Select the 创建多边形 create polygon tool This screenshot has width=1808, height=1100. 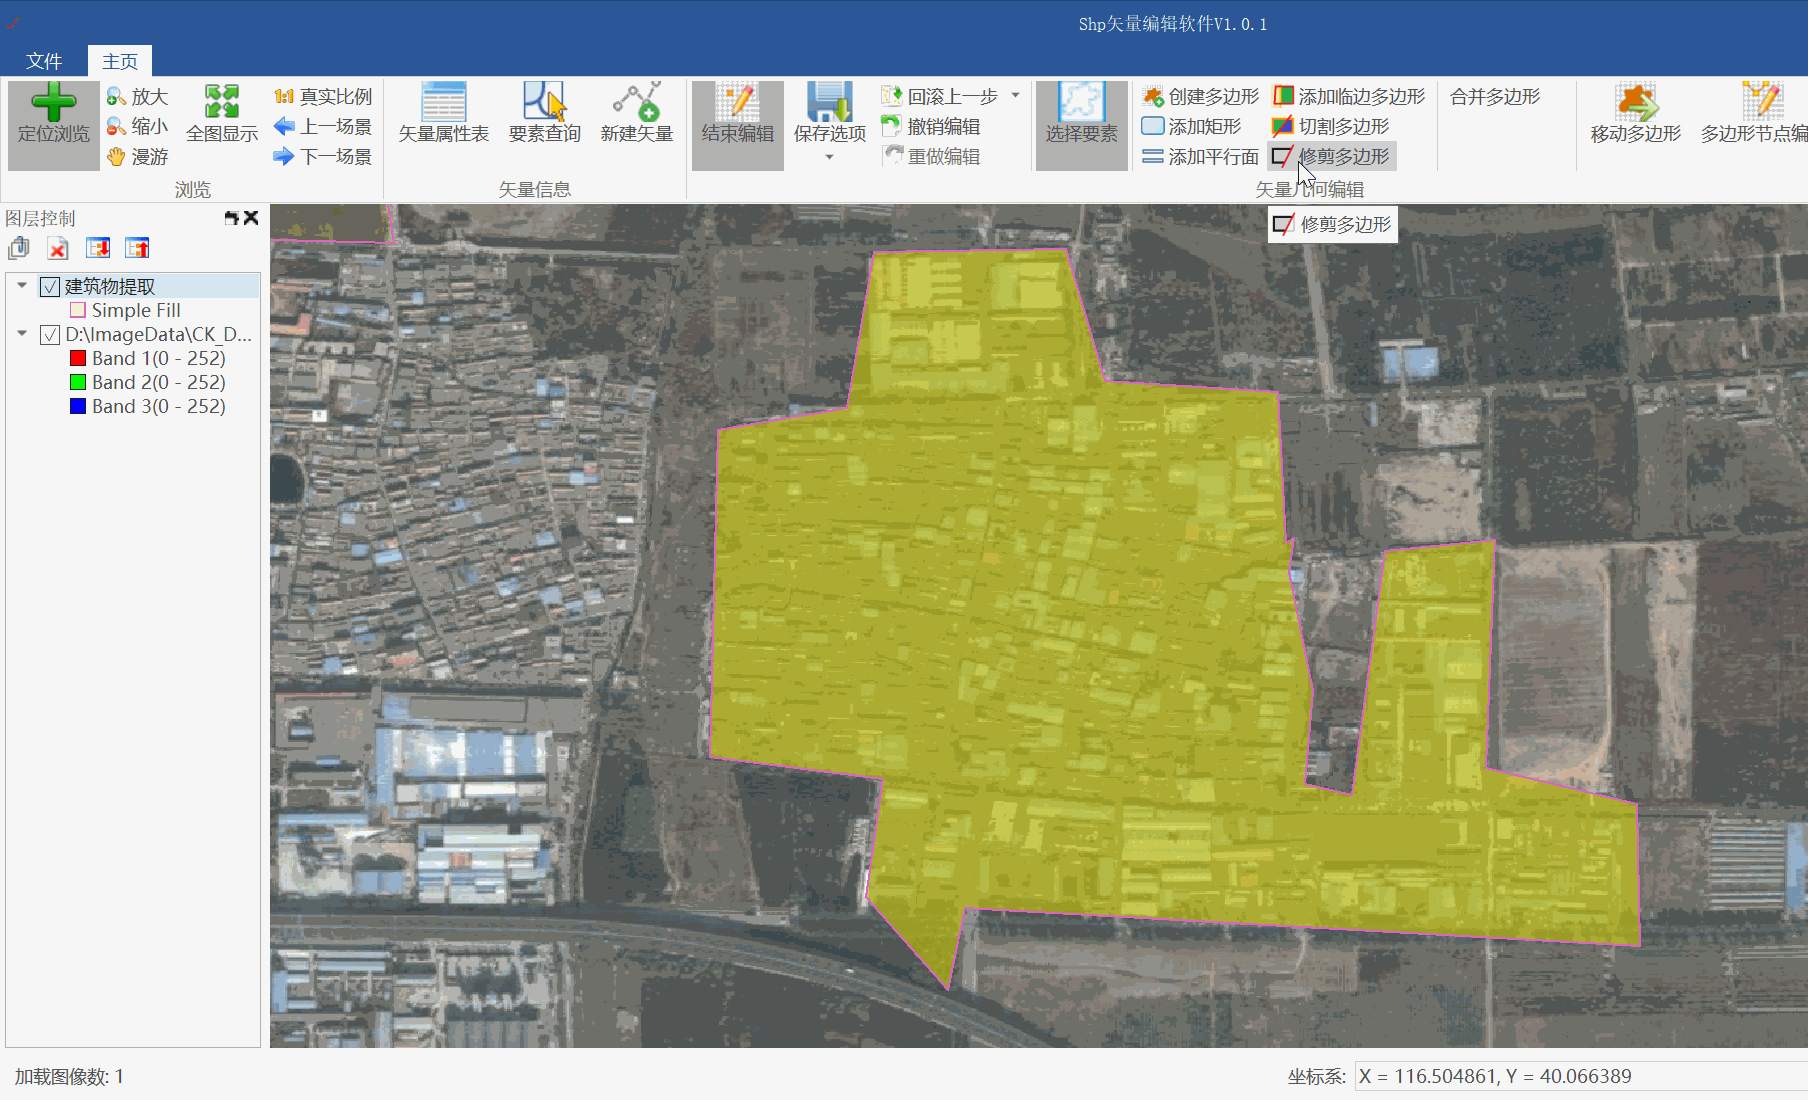[1201, 97]
